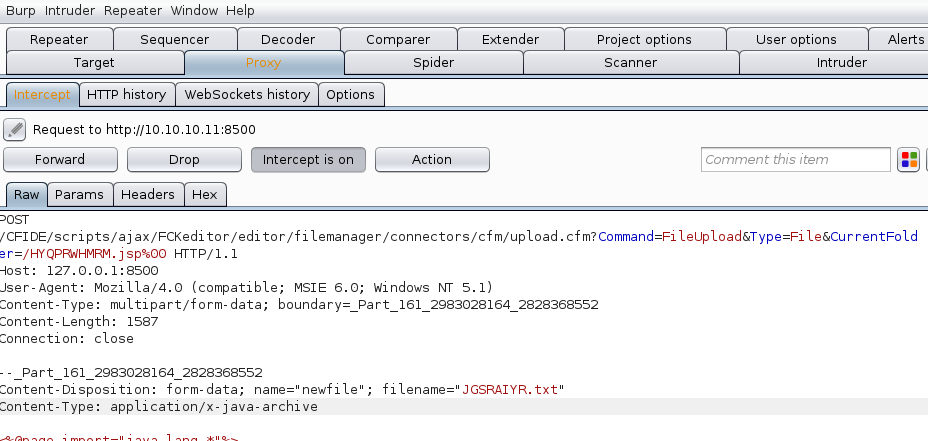Screen dimensions: 928x441
Task: Open the HTTP history sub-tab
Action: (x=127, y=95)
